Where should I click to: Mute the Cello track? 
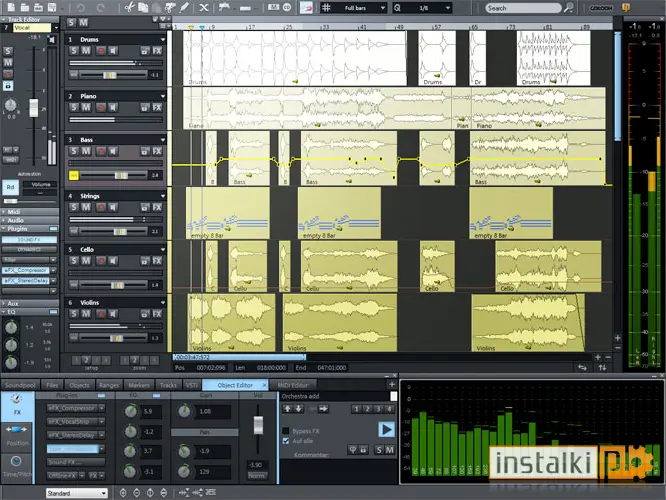pyautogui.click(x=86, y=261)
